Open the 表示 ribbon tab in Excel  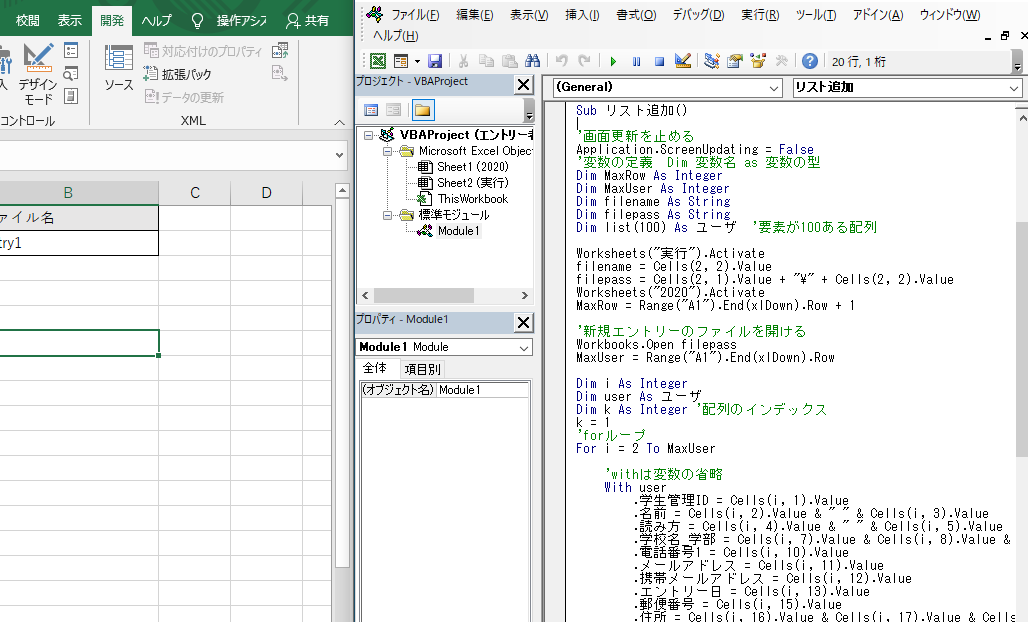(x=69, y=20)
